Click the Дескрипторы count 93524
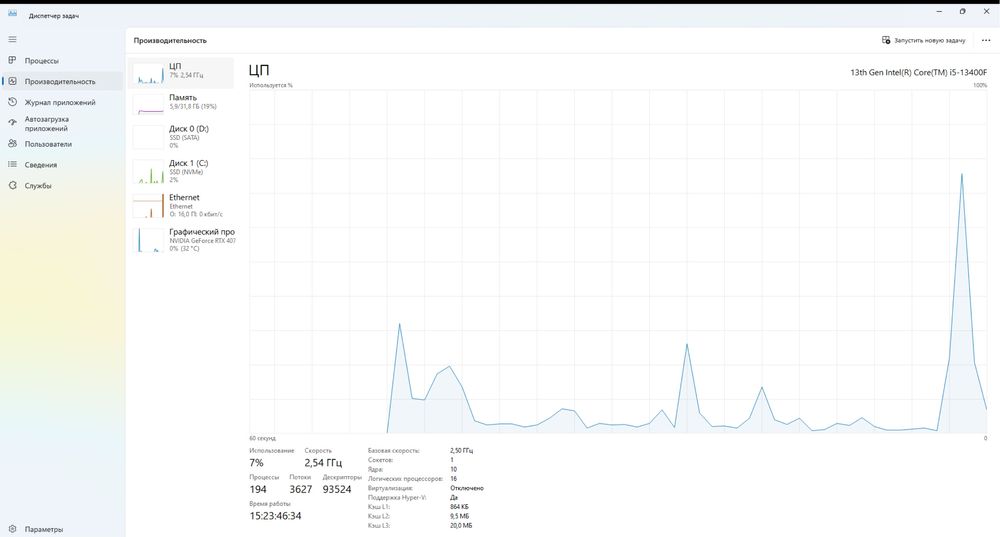1000x537 pixels. click(x=337, y=489)
